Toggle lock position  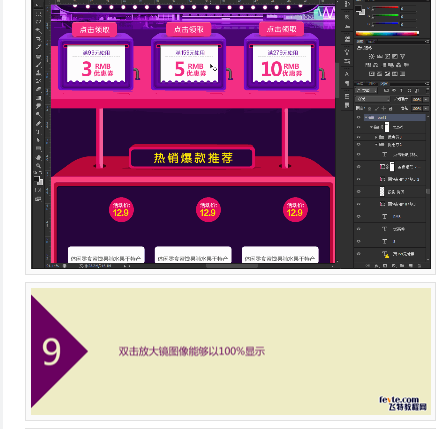(384, 109)
